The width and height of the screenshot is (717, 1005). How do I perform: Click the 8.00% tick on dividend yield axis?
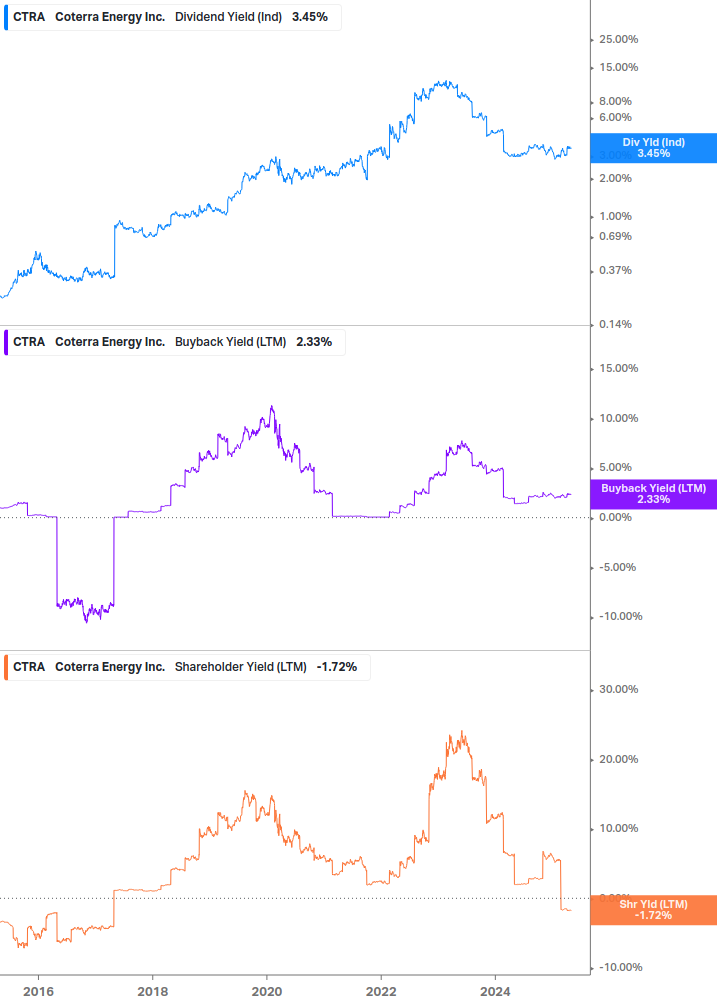[x=615, y=101]
